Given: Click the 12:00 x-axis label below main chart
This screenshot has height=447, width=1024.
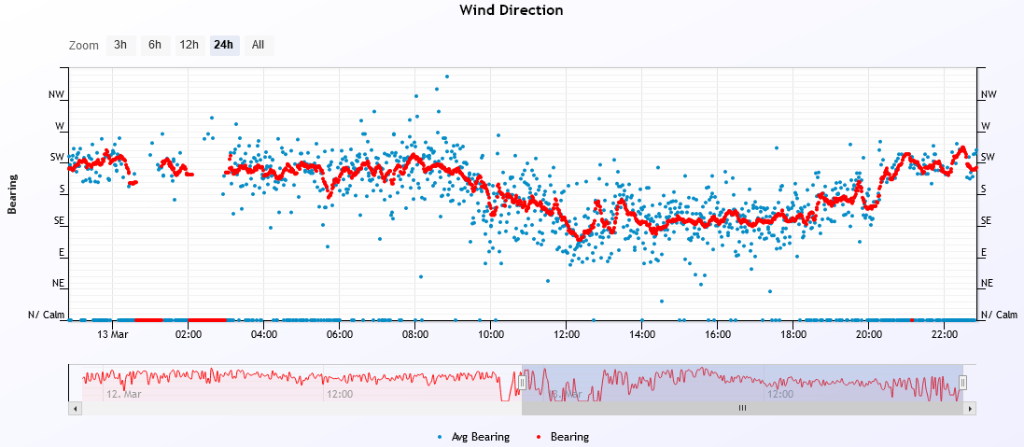Looking at the screenshot, I should pos(566,334).
